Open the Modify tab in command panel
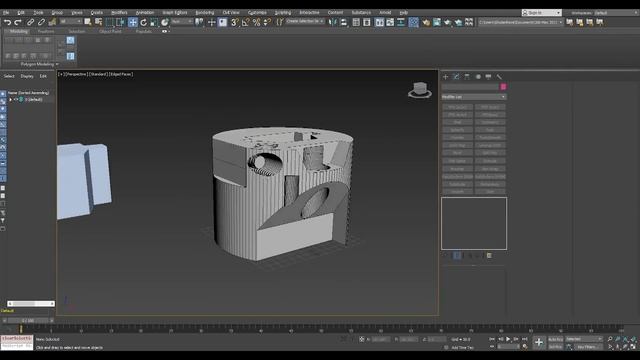 click(456, 77)
